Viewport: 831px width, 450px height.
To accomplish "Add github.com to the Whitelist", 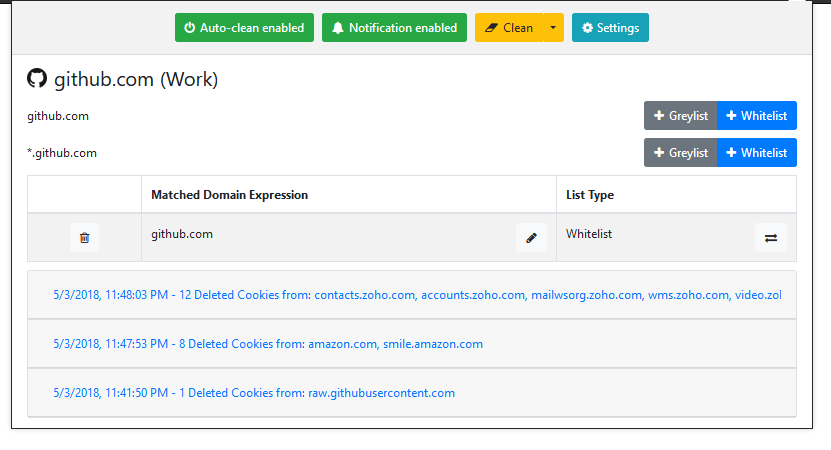I will coord(757,116).
